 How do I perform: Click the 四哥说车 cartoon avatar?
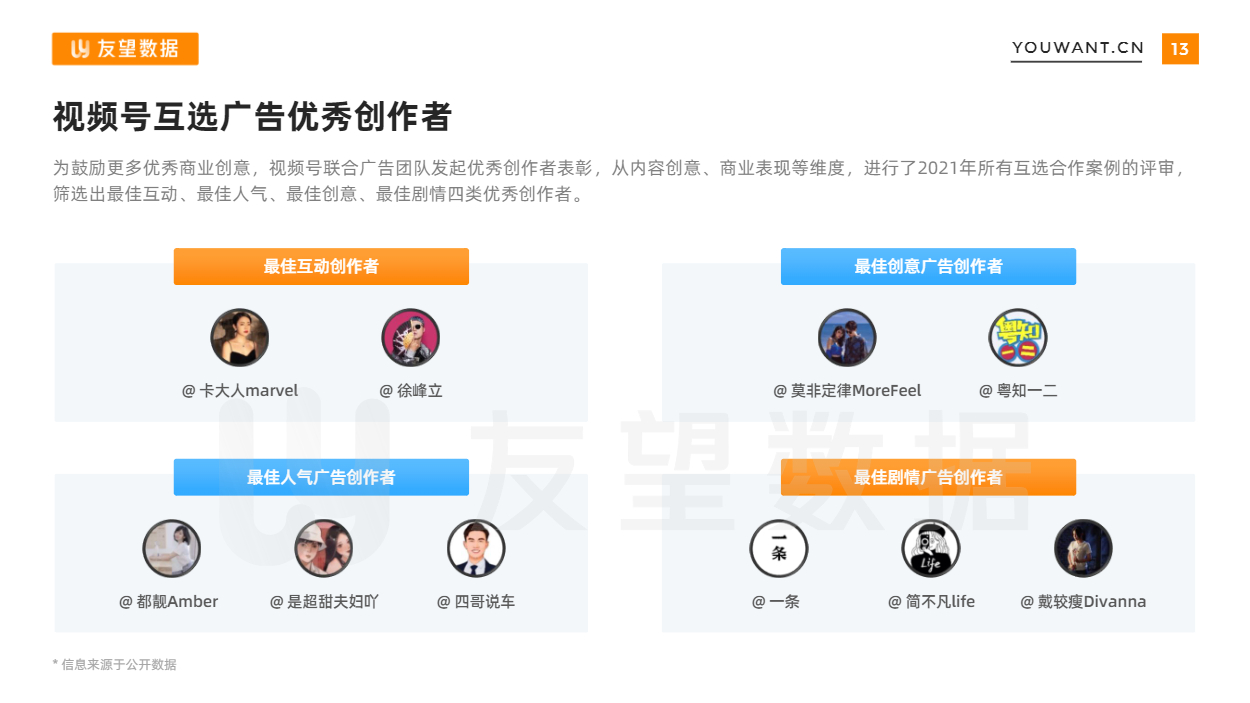tap(476, 548)
